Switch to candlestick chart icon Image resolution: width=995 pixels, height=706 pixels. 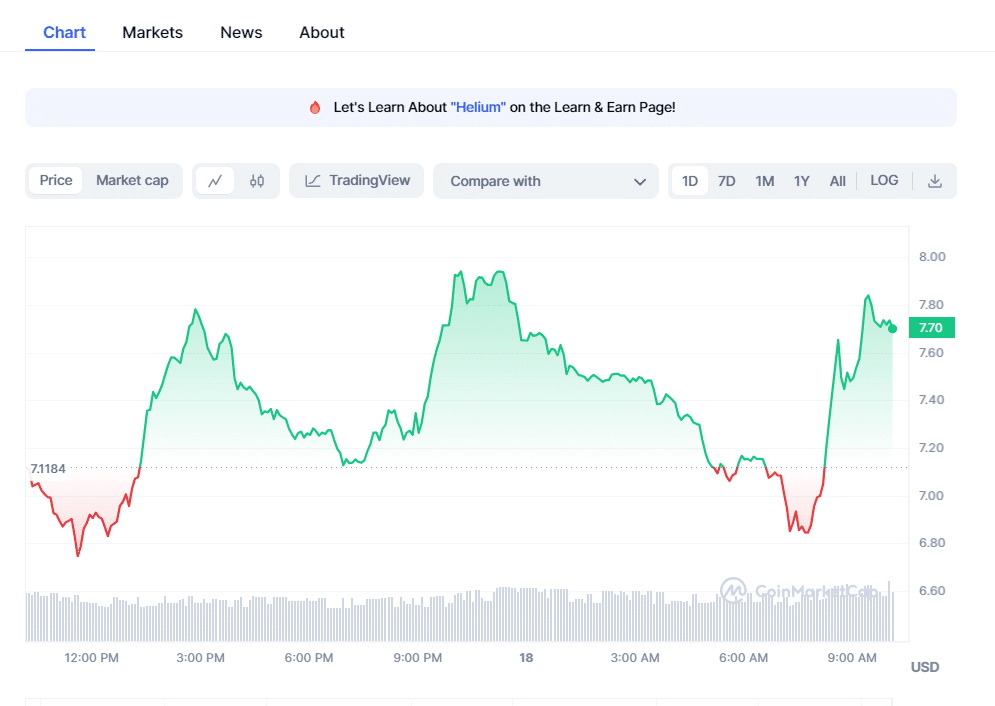[257, 181]
